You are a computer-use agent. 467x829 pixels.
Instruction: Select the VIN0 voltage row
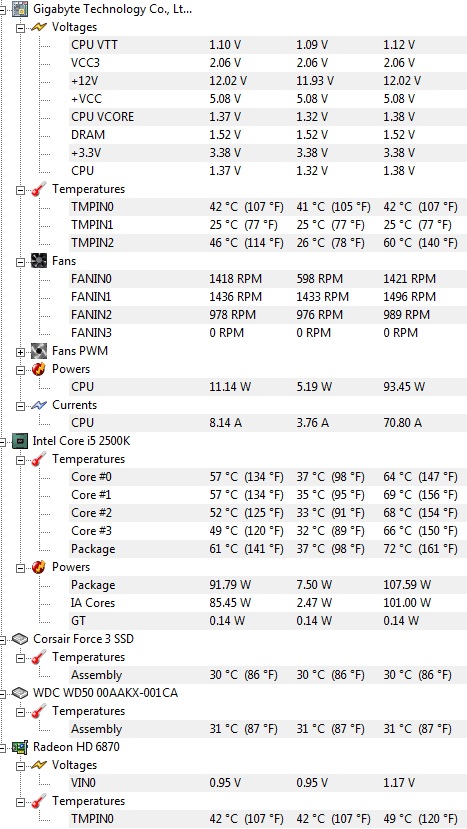point(268,782)
